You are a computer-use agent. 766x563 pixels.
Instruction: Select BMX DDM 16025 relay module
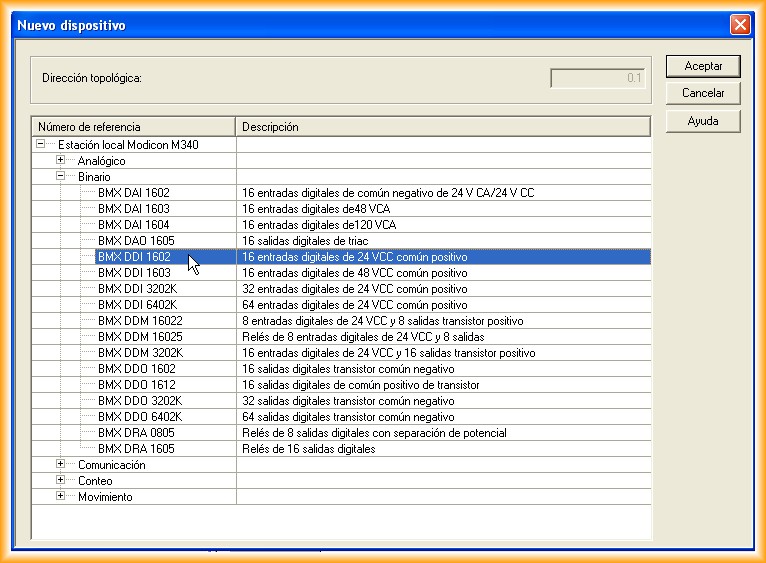tap(140, 336)
